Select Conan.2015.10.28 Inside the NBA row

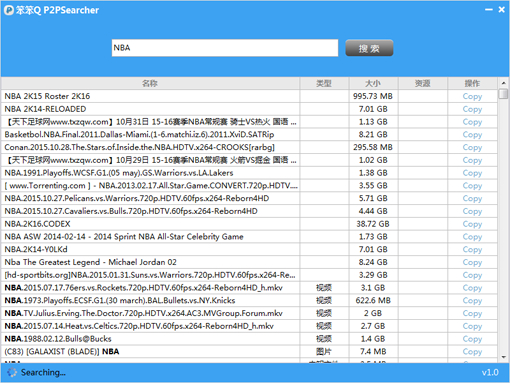point(249,147)
